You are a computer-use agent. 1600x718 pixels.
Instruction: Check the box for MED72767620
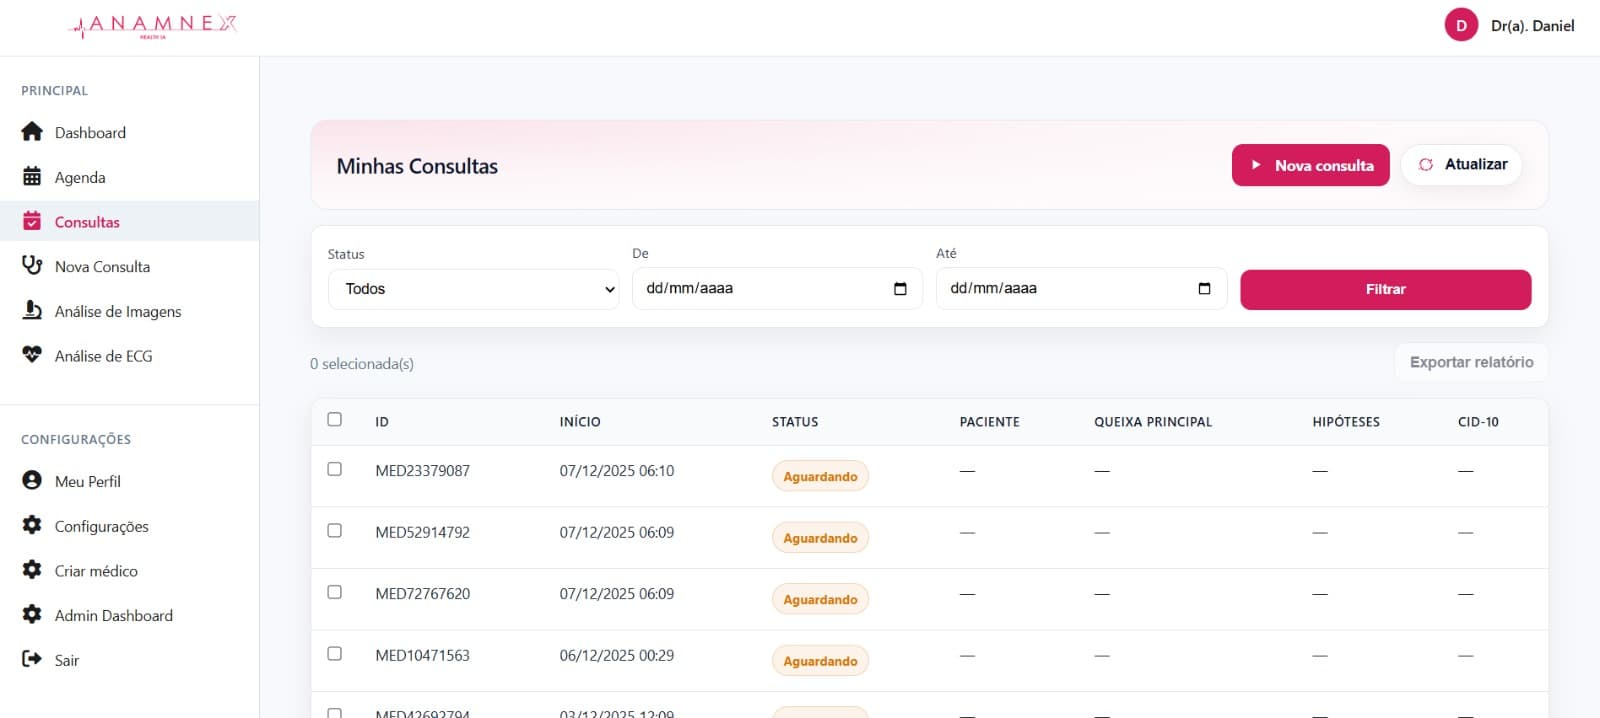[335, 592]
